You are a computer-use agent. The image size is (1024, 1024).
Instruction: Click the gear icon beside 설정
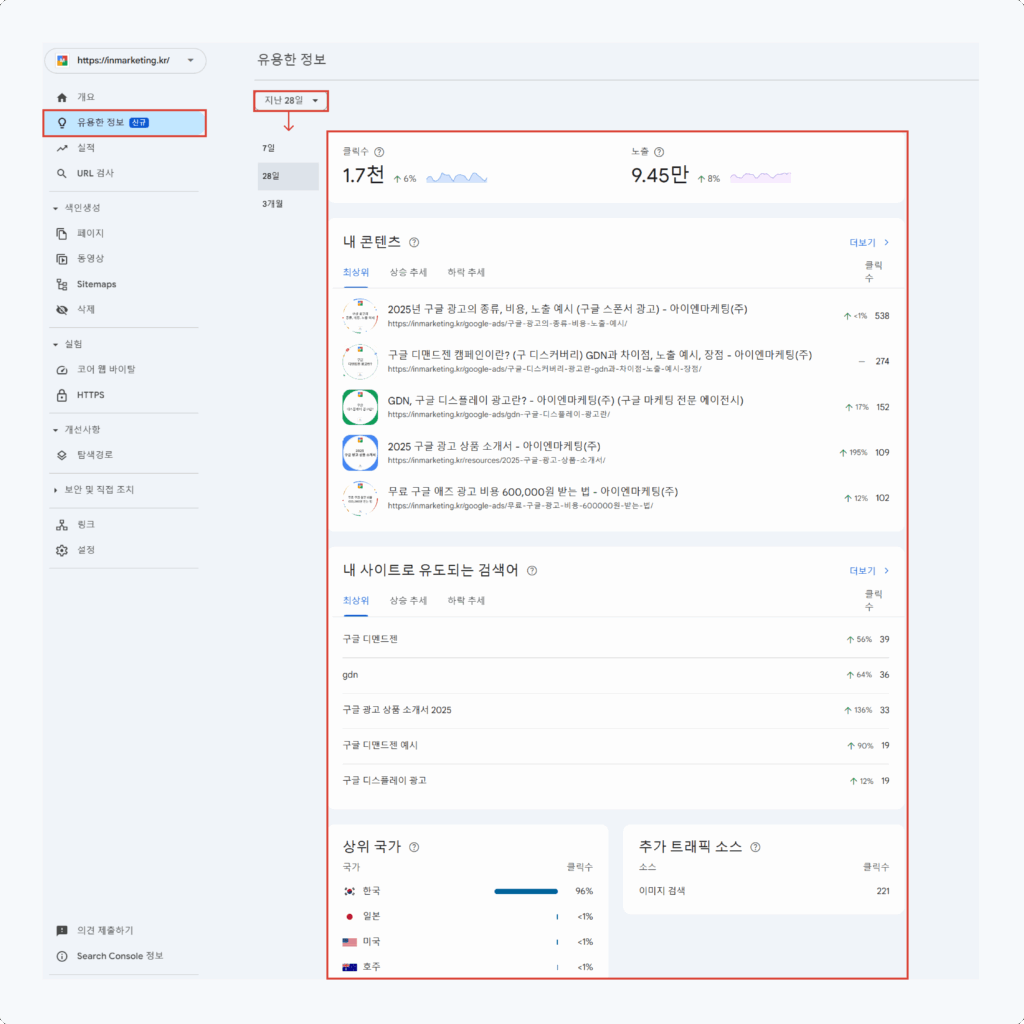coord(62,550)
